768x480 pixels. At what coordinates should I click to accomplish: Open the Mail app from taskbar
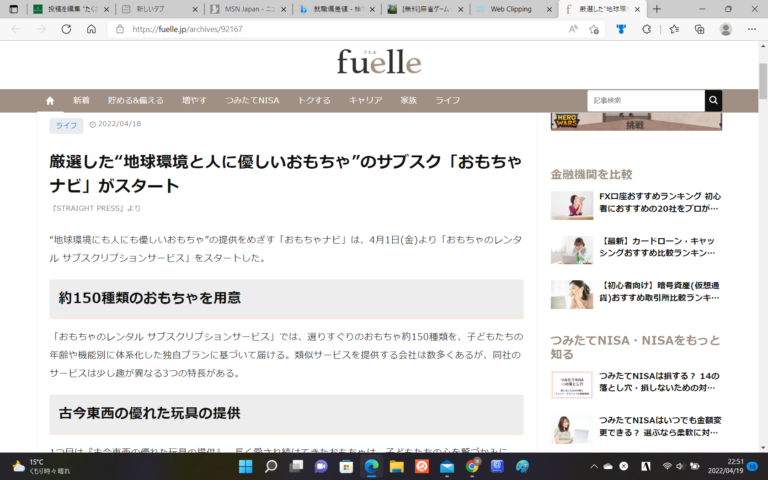tap(447, 466)
